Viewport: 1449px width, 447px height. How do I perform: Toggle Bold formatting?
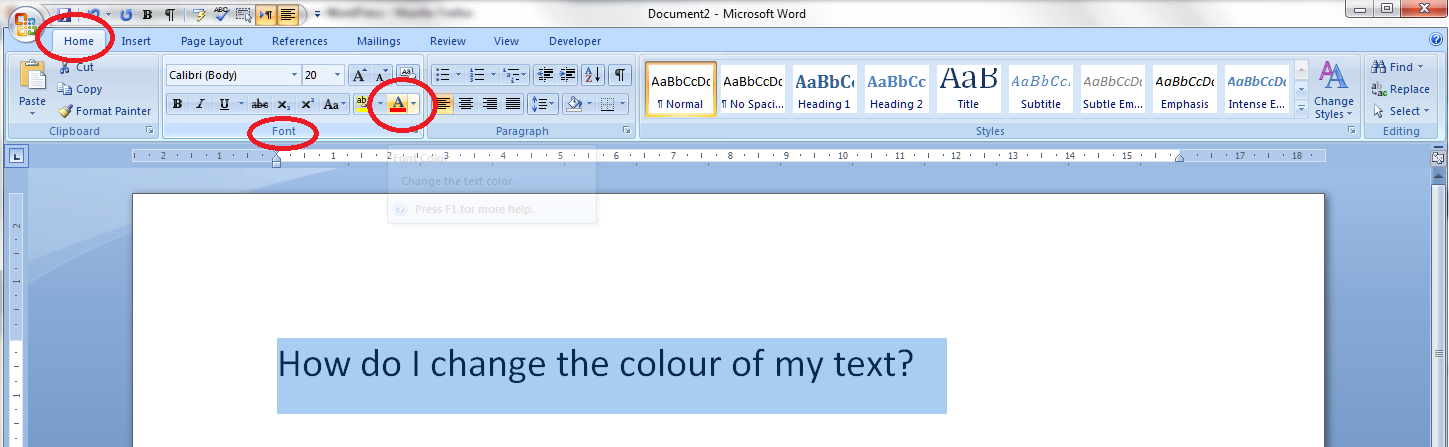(177, 104)
